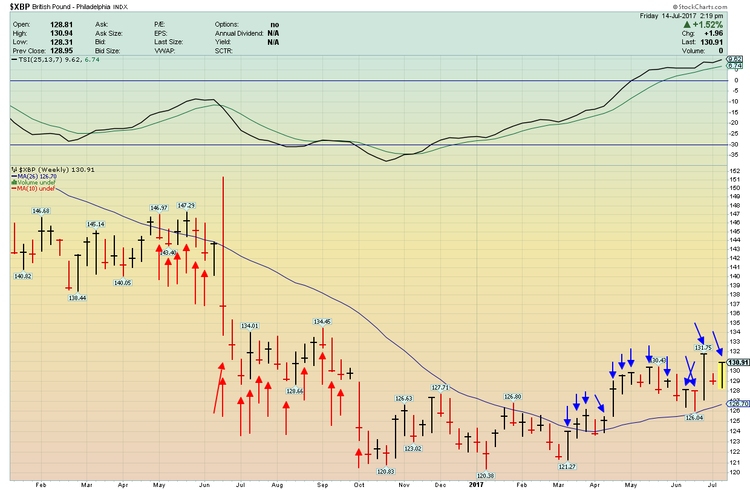Click the 140.05 price label
This screenshot has height=490, width=750.
(122, 283)
